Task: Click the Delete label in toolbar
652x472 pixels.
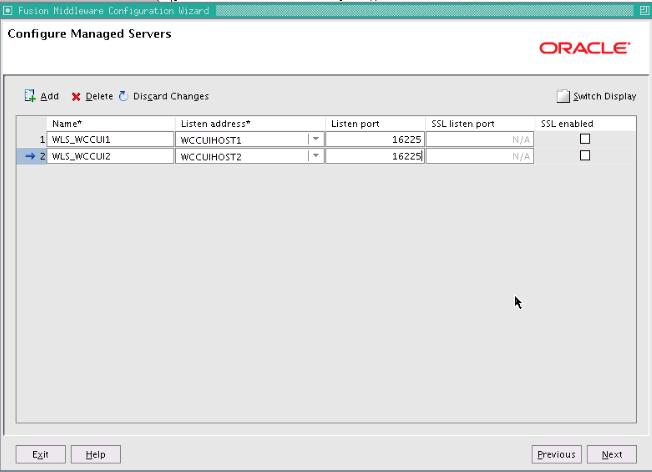Action: click(99, 96)
